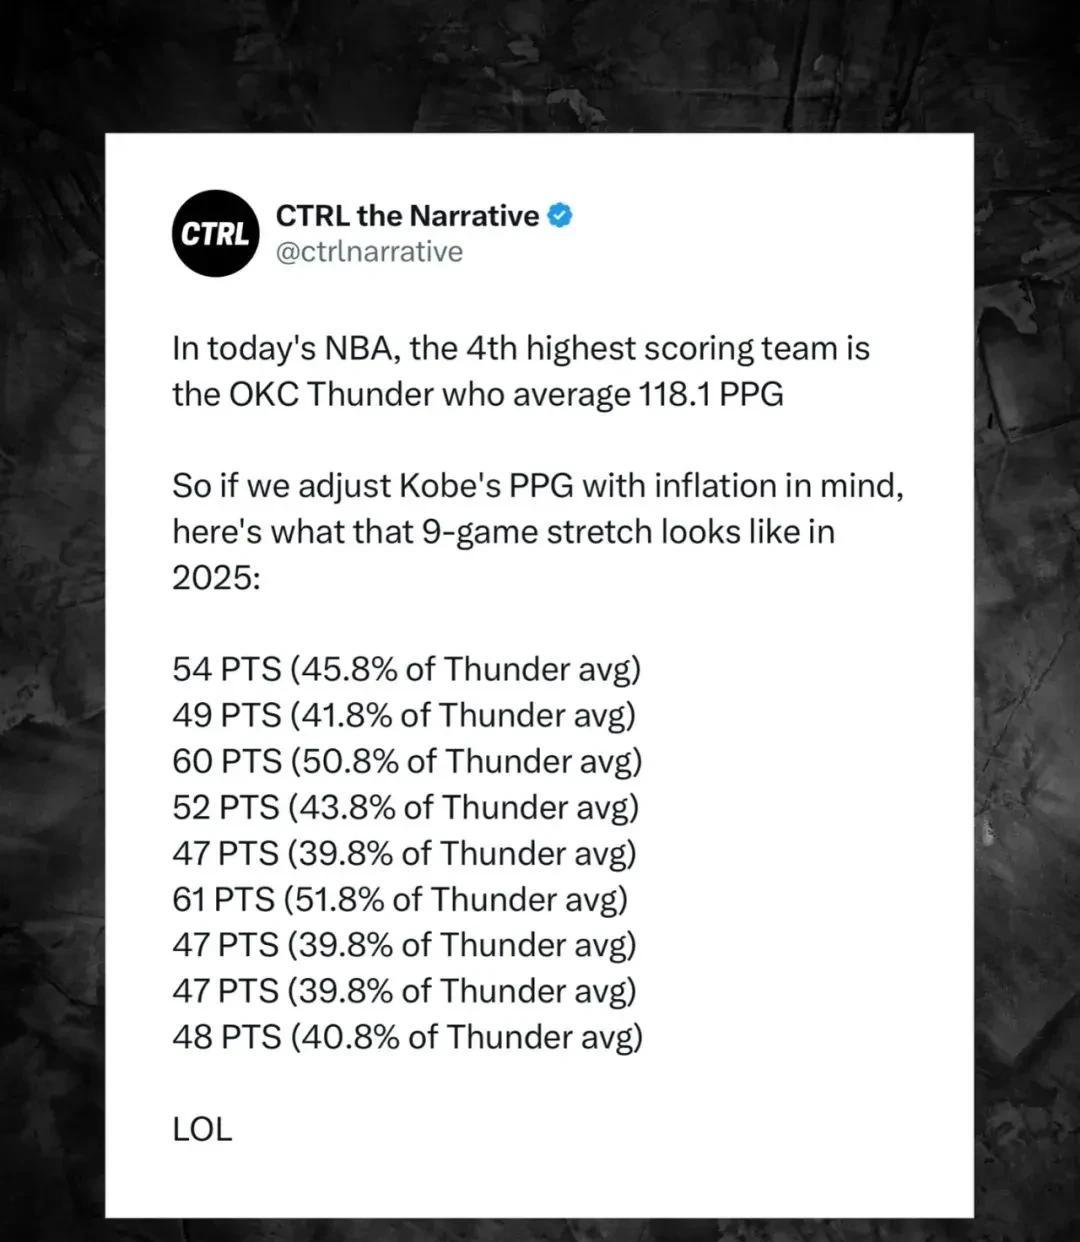Image resolution: width=1080 pixels, height=1242 pixels.
Task: Click 'In today's NBA' opening sentence
Action: [x=521, y=372]
